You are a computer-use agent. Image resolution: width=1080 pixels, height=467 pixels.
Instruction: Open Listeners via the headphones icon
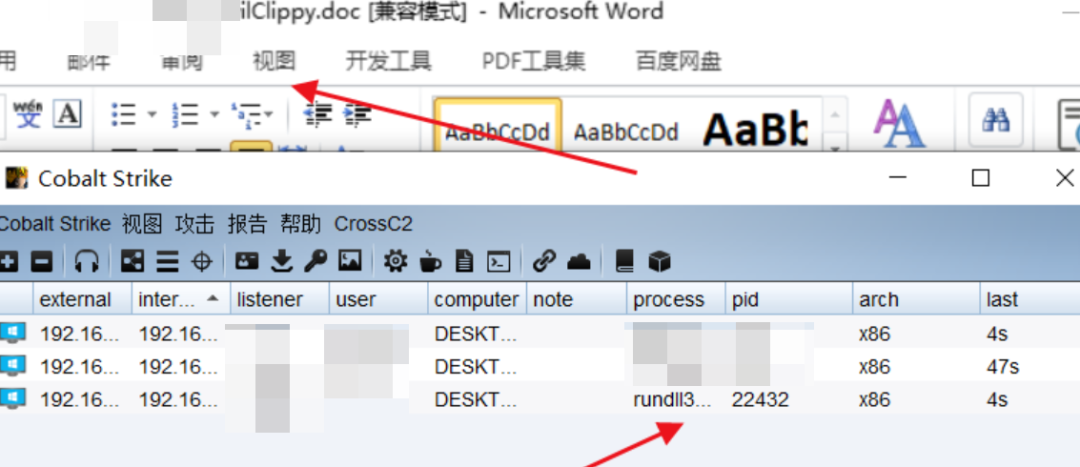click(x=86, y=262)
